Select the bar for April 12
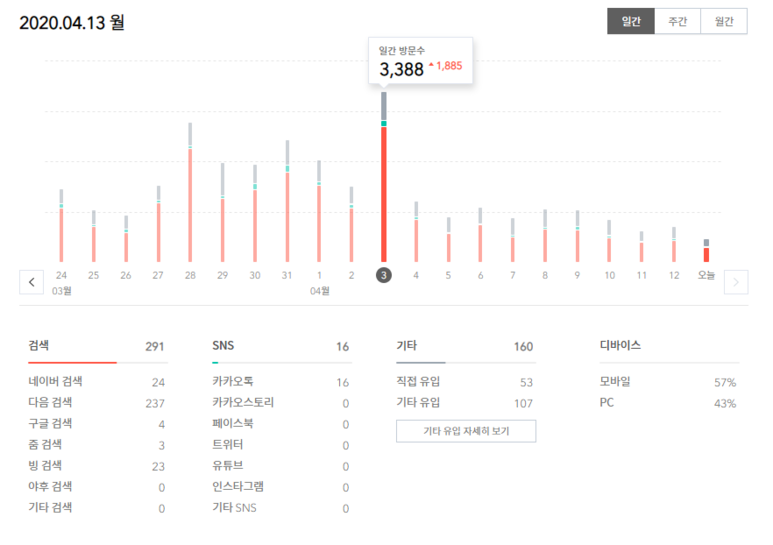This screenshot has width=773, height=545. coord(674,244)
